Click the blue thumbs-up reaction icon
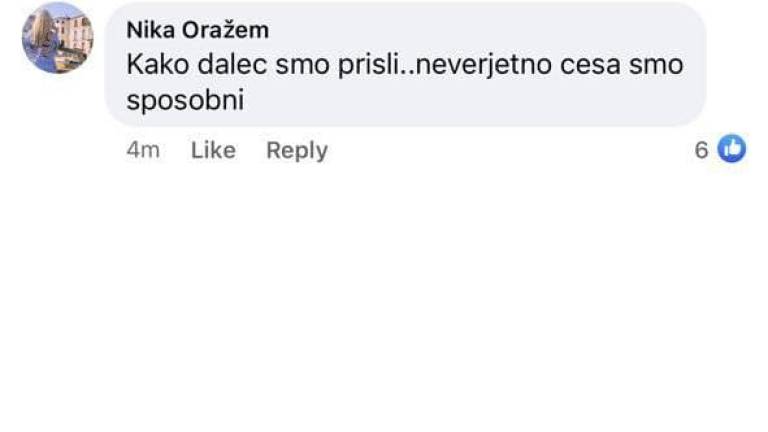768x432 pixels. click(x=733, y=150)
